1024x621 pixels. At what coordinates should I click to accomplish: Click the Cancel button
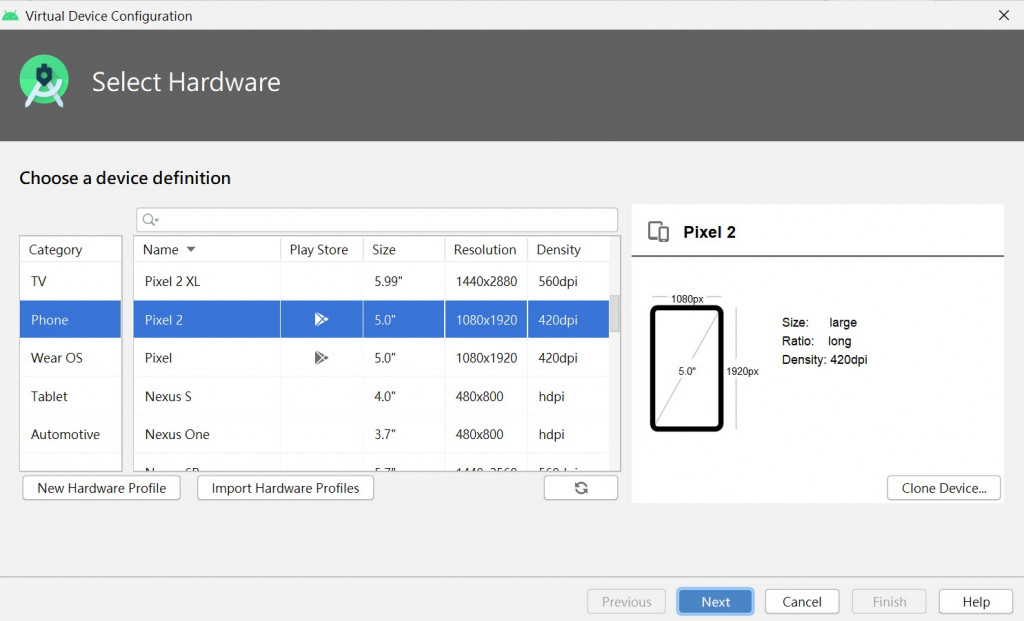[x=802, y=601]
